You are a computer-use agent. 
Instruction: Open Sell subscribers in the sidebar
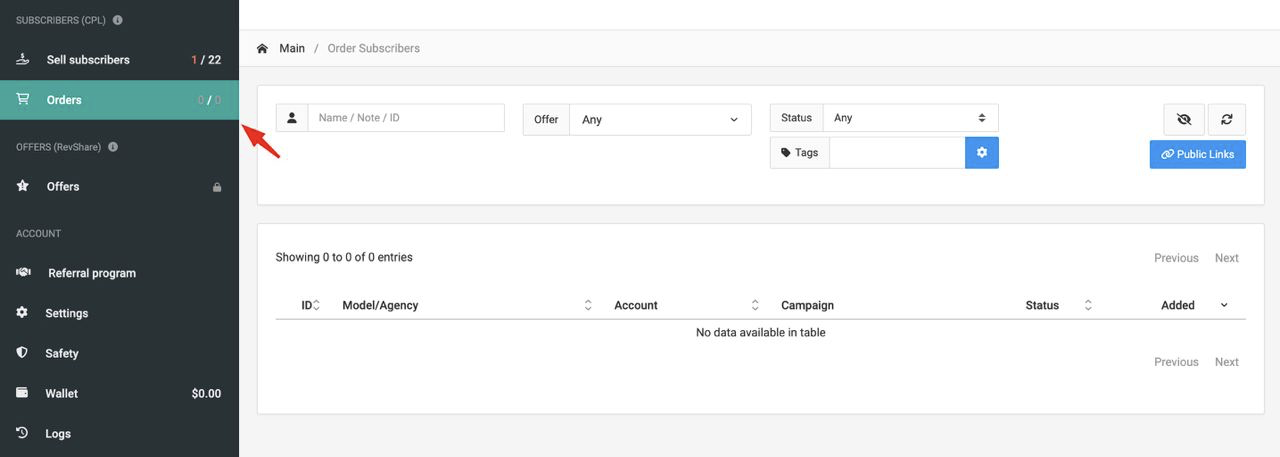(88, 60)
